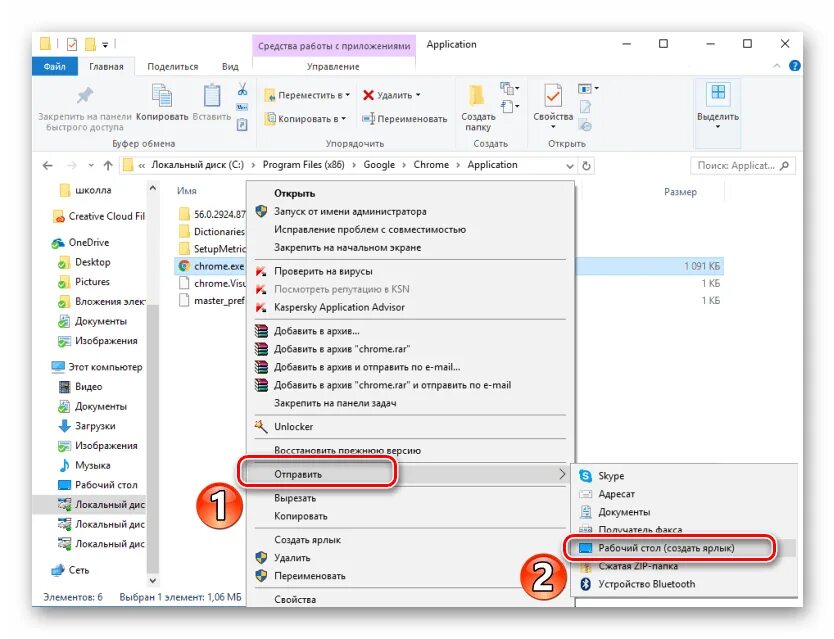
Task: Click Program Files (x86) breadcrumb
Action: click(304, 165)
